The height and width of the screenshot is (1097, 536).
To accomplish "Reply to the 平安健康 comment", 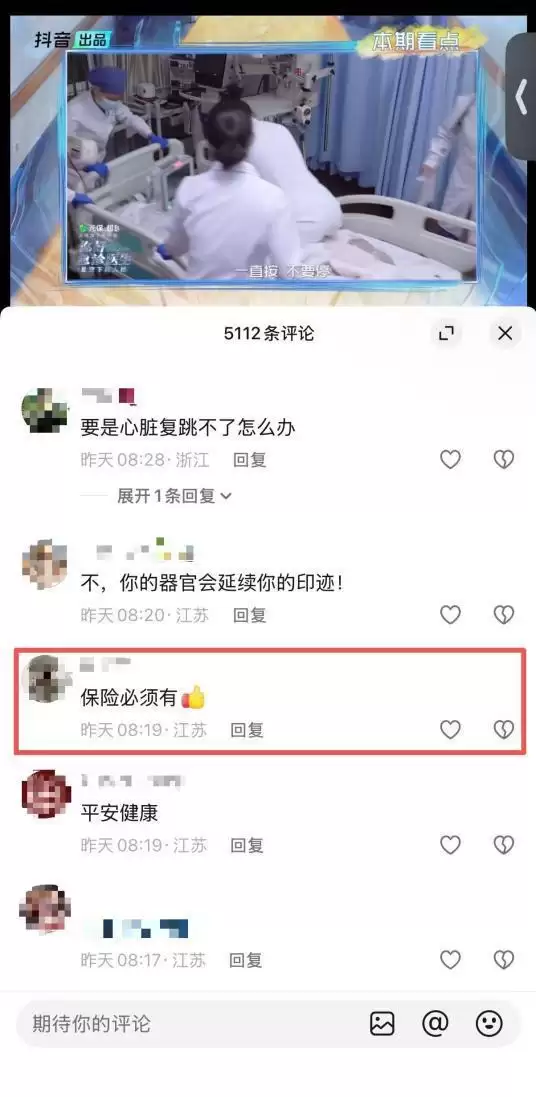I will 247,844.
